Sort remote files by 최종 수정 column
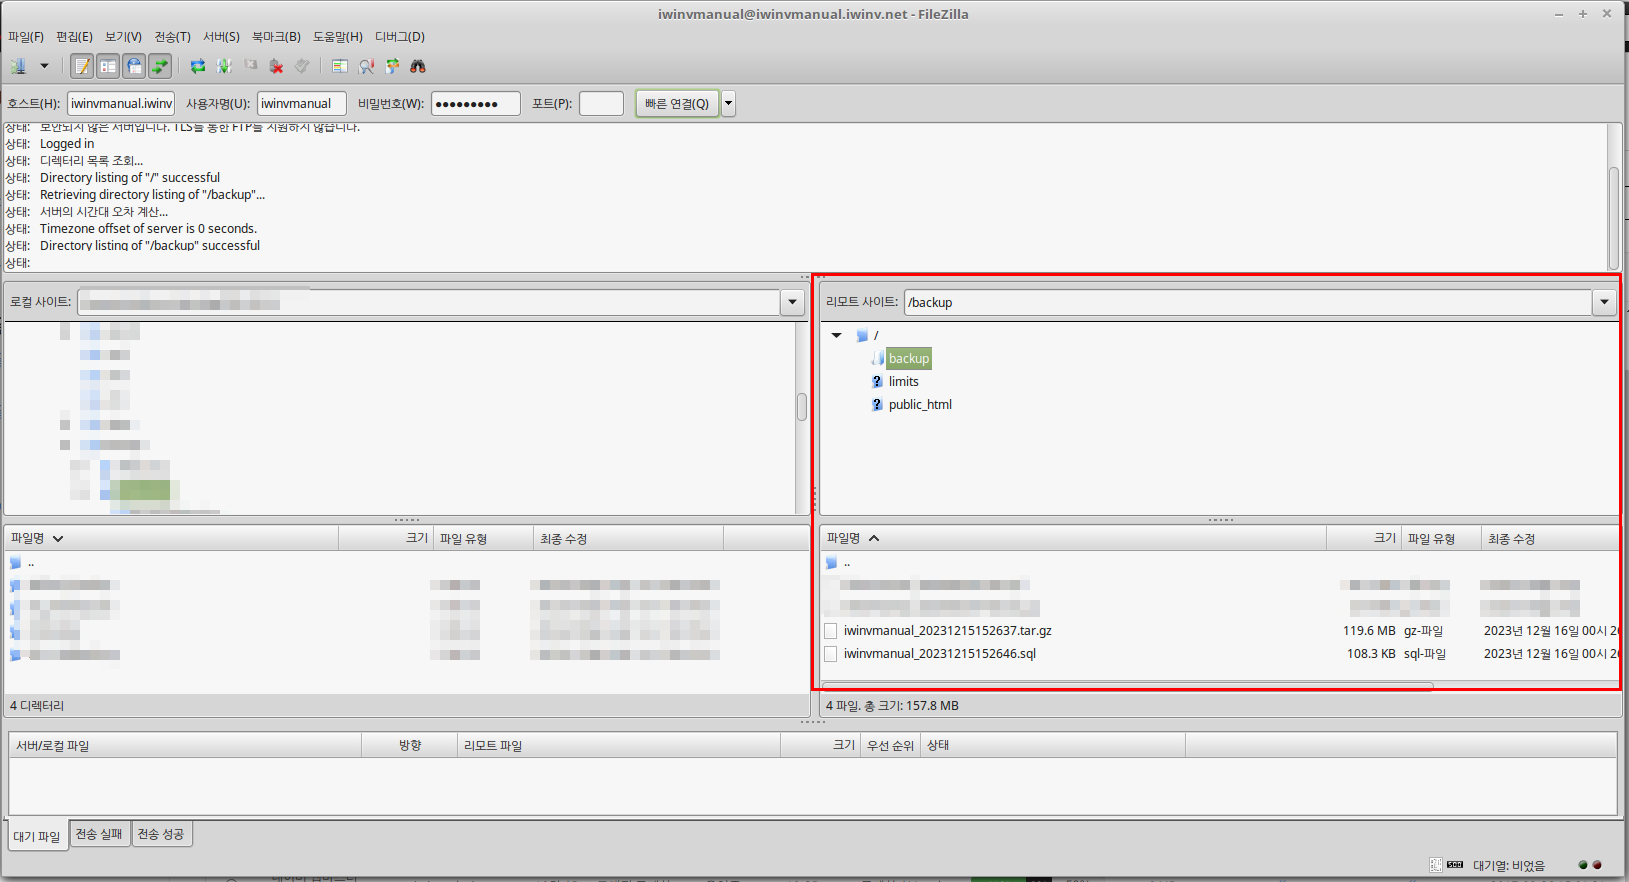Viewport: 1629px width, 882px height. (x=1550, y=538)
